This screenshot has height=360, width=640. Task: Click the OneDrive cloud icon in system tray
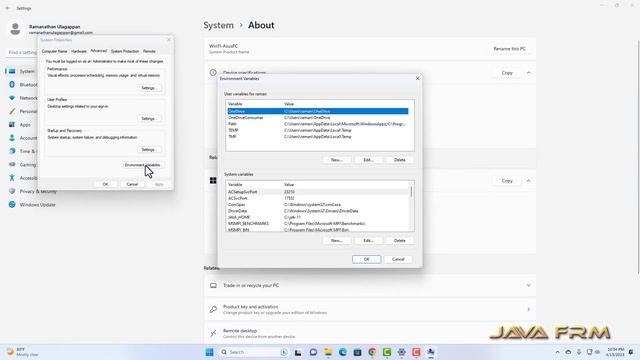568,352
